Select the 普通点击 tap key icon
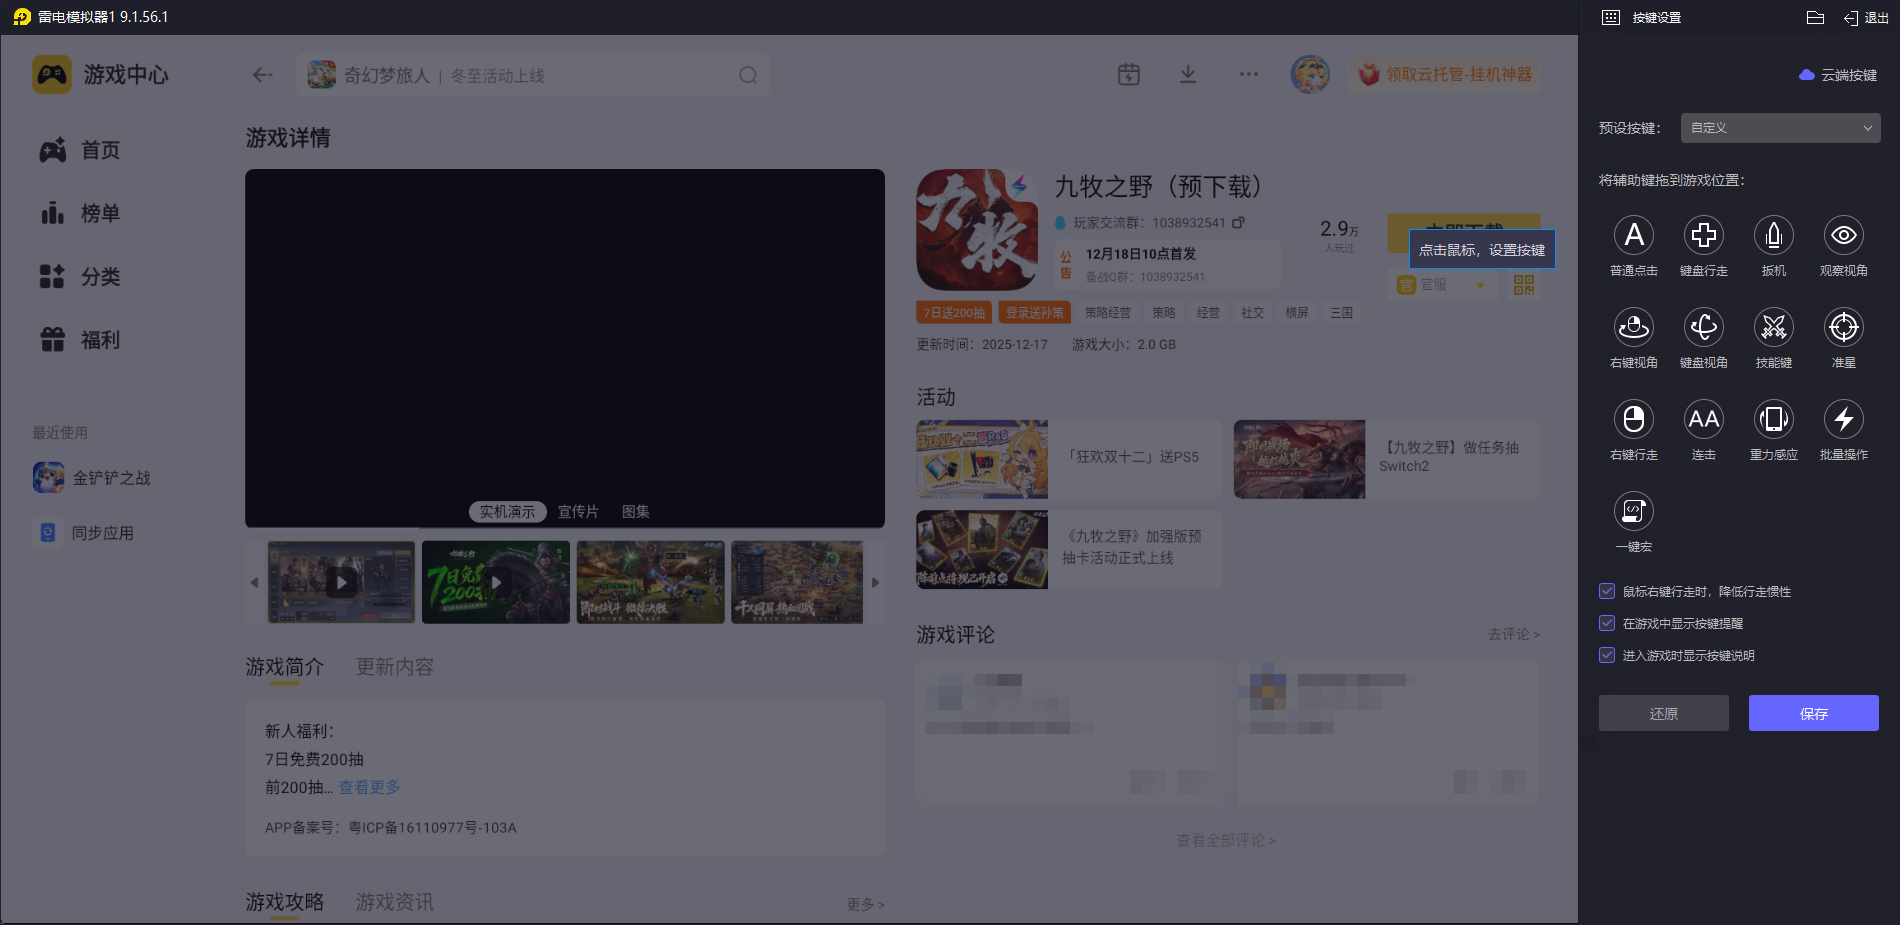The height and width of the screenshot is (925, 1900). 1634,236
